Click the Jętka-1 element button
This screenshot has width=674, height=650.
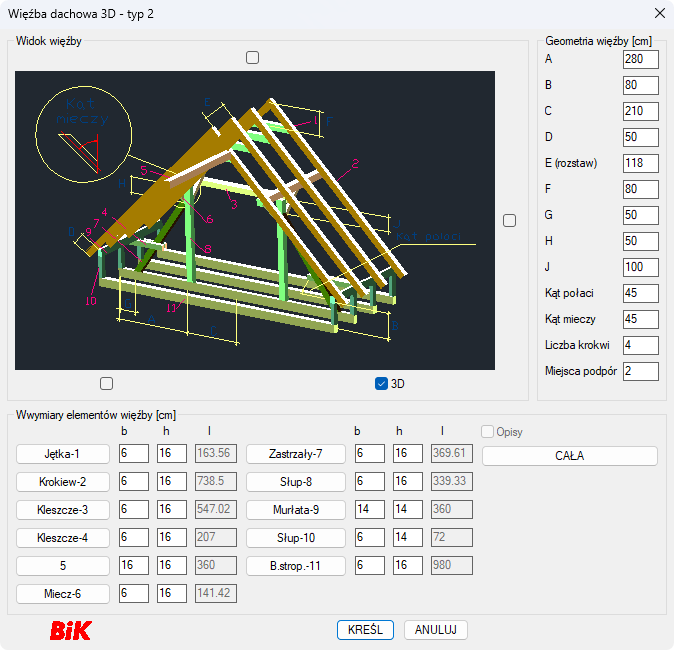[x=63, y=454]
